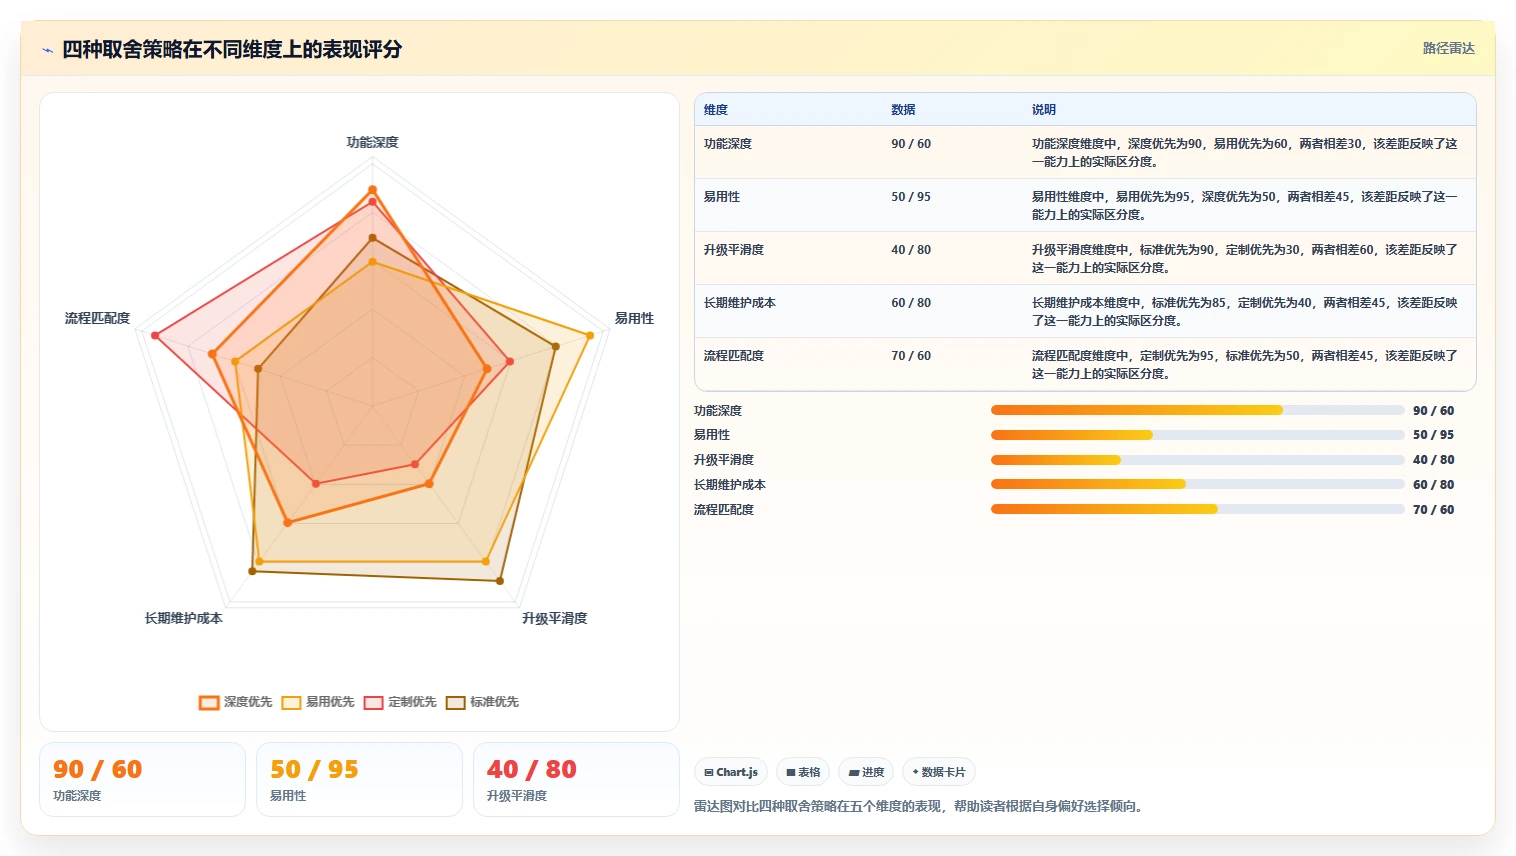
Task: Click the 50 / 95 value in the table
Action: tap(911, 197)
